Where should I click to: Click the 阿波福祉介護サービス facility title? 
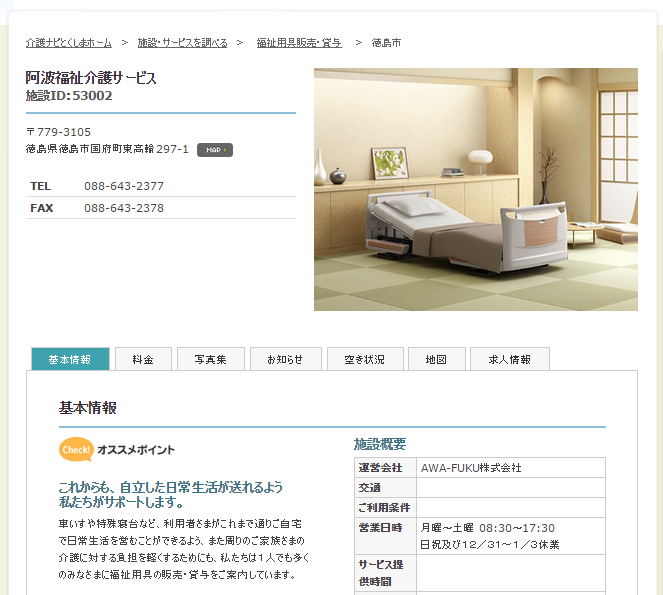[x=91, y=77]
